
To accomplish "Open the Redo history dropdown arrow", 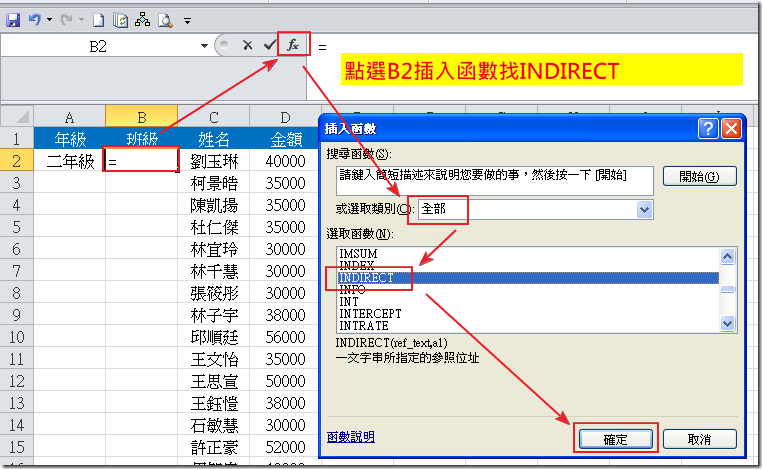I will [x=81, y=20].
